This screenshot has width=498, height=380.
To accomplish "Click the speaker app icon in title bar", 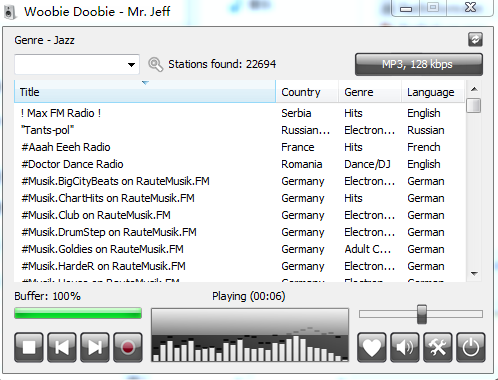I will tap(10, 12).
